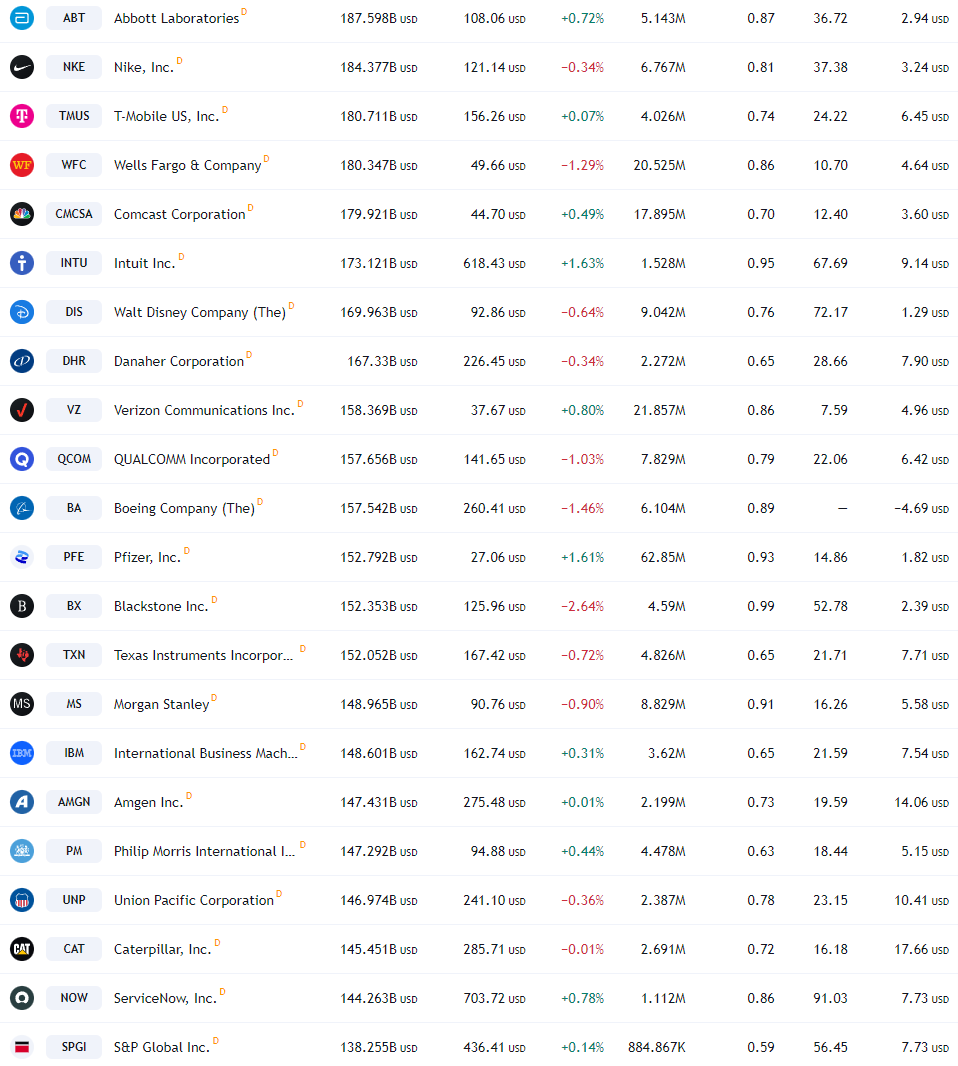Click the Abbott Laboratories logo icon
958x1066 pixels.
(22, 18)
